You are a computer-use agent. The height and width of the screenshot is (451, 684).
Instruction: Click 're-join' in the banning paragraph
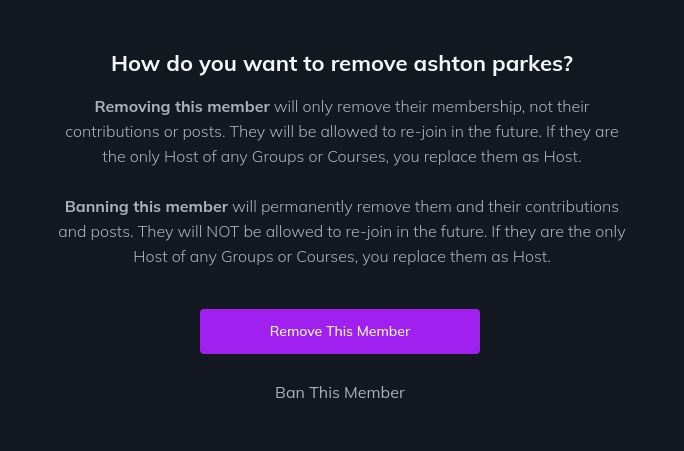click(x=370, y=231)
